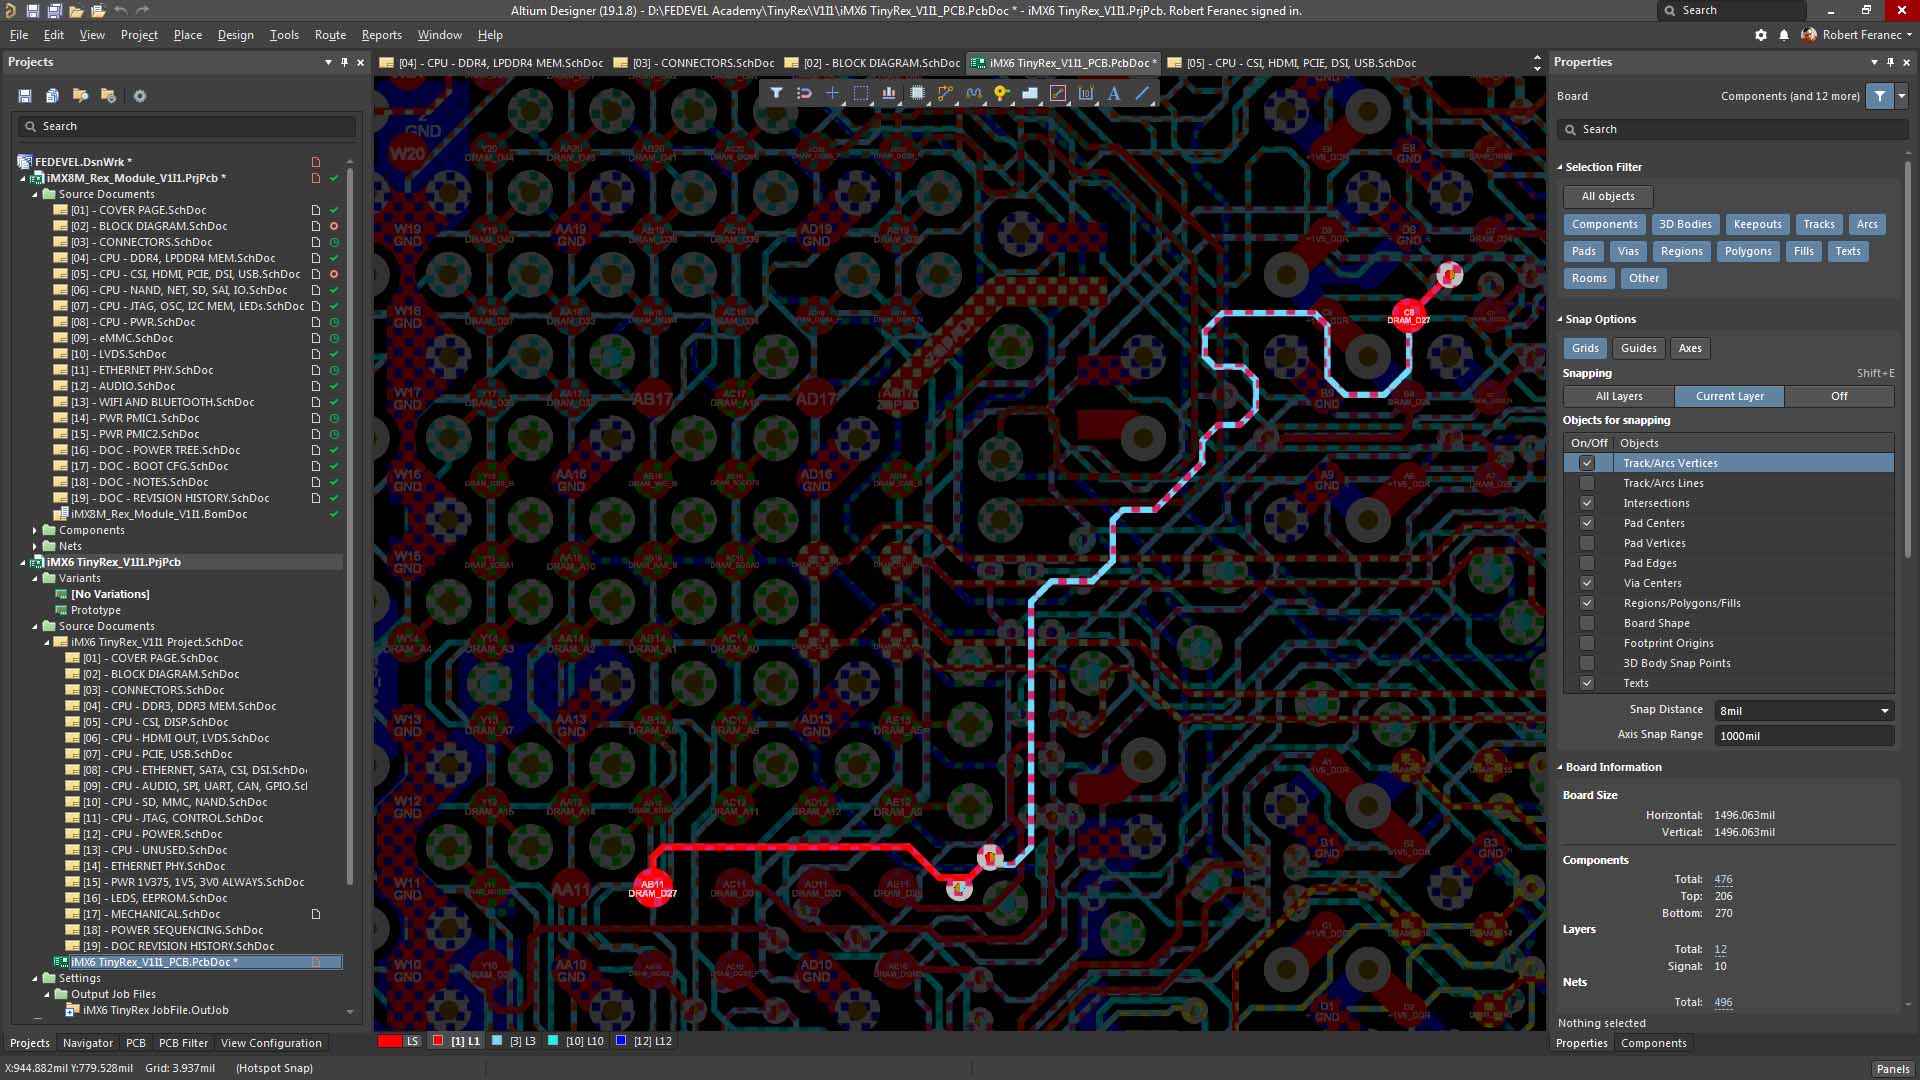This screenshot has height=1080, width=1920.
Task: Open the Snap Distance dropdown
Action: tap(1884, 711)
